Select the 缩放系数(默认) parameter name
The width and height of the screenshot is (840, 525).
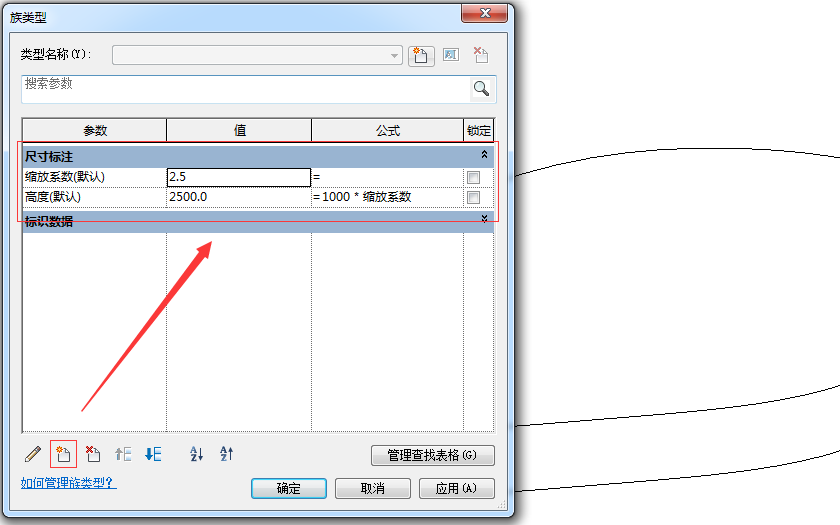pyautogui.click(x=94, y=177)
